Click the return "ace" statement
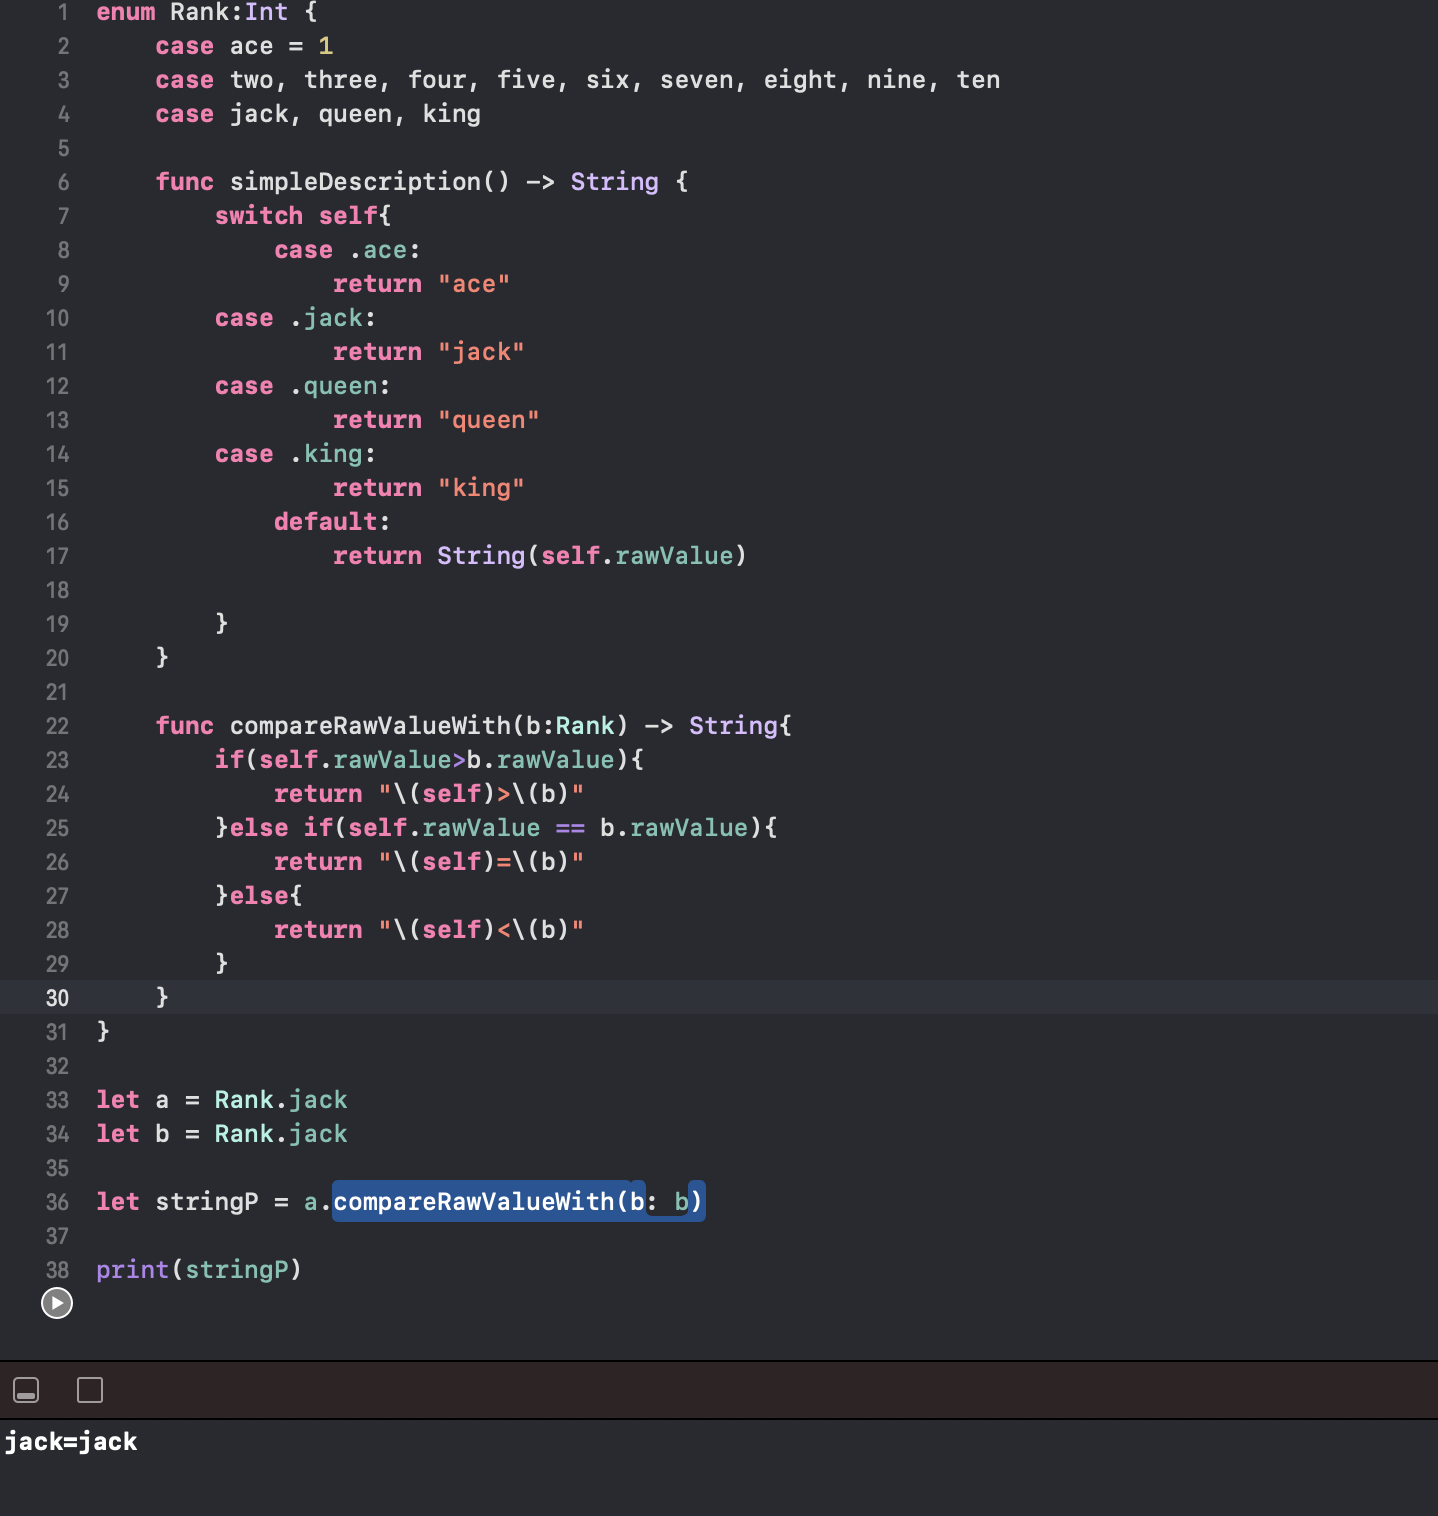1438x1516 pixels. (422, 284)
